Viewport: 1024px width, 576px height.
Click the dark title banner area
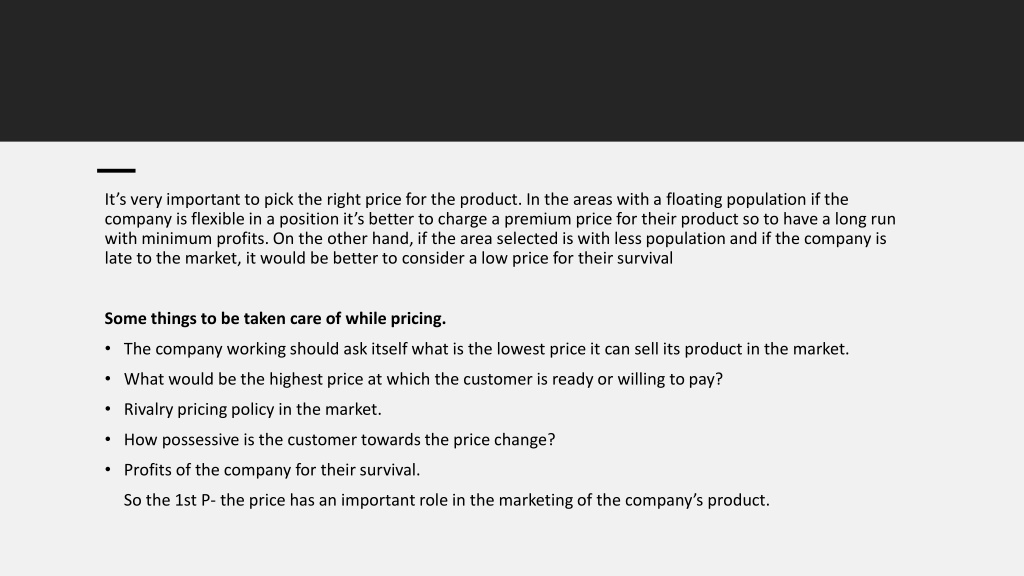click(512, 71)
